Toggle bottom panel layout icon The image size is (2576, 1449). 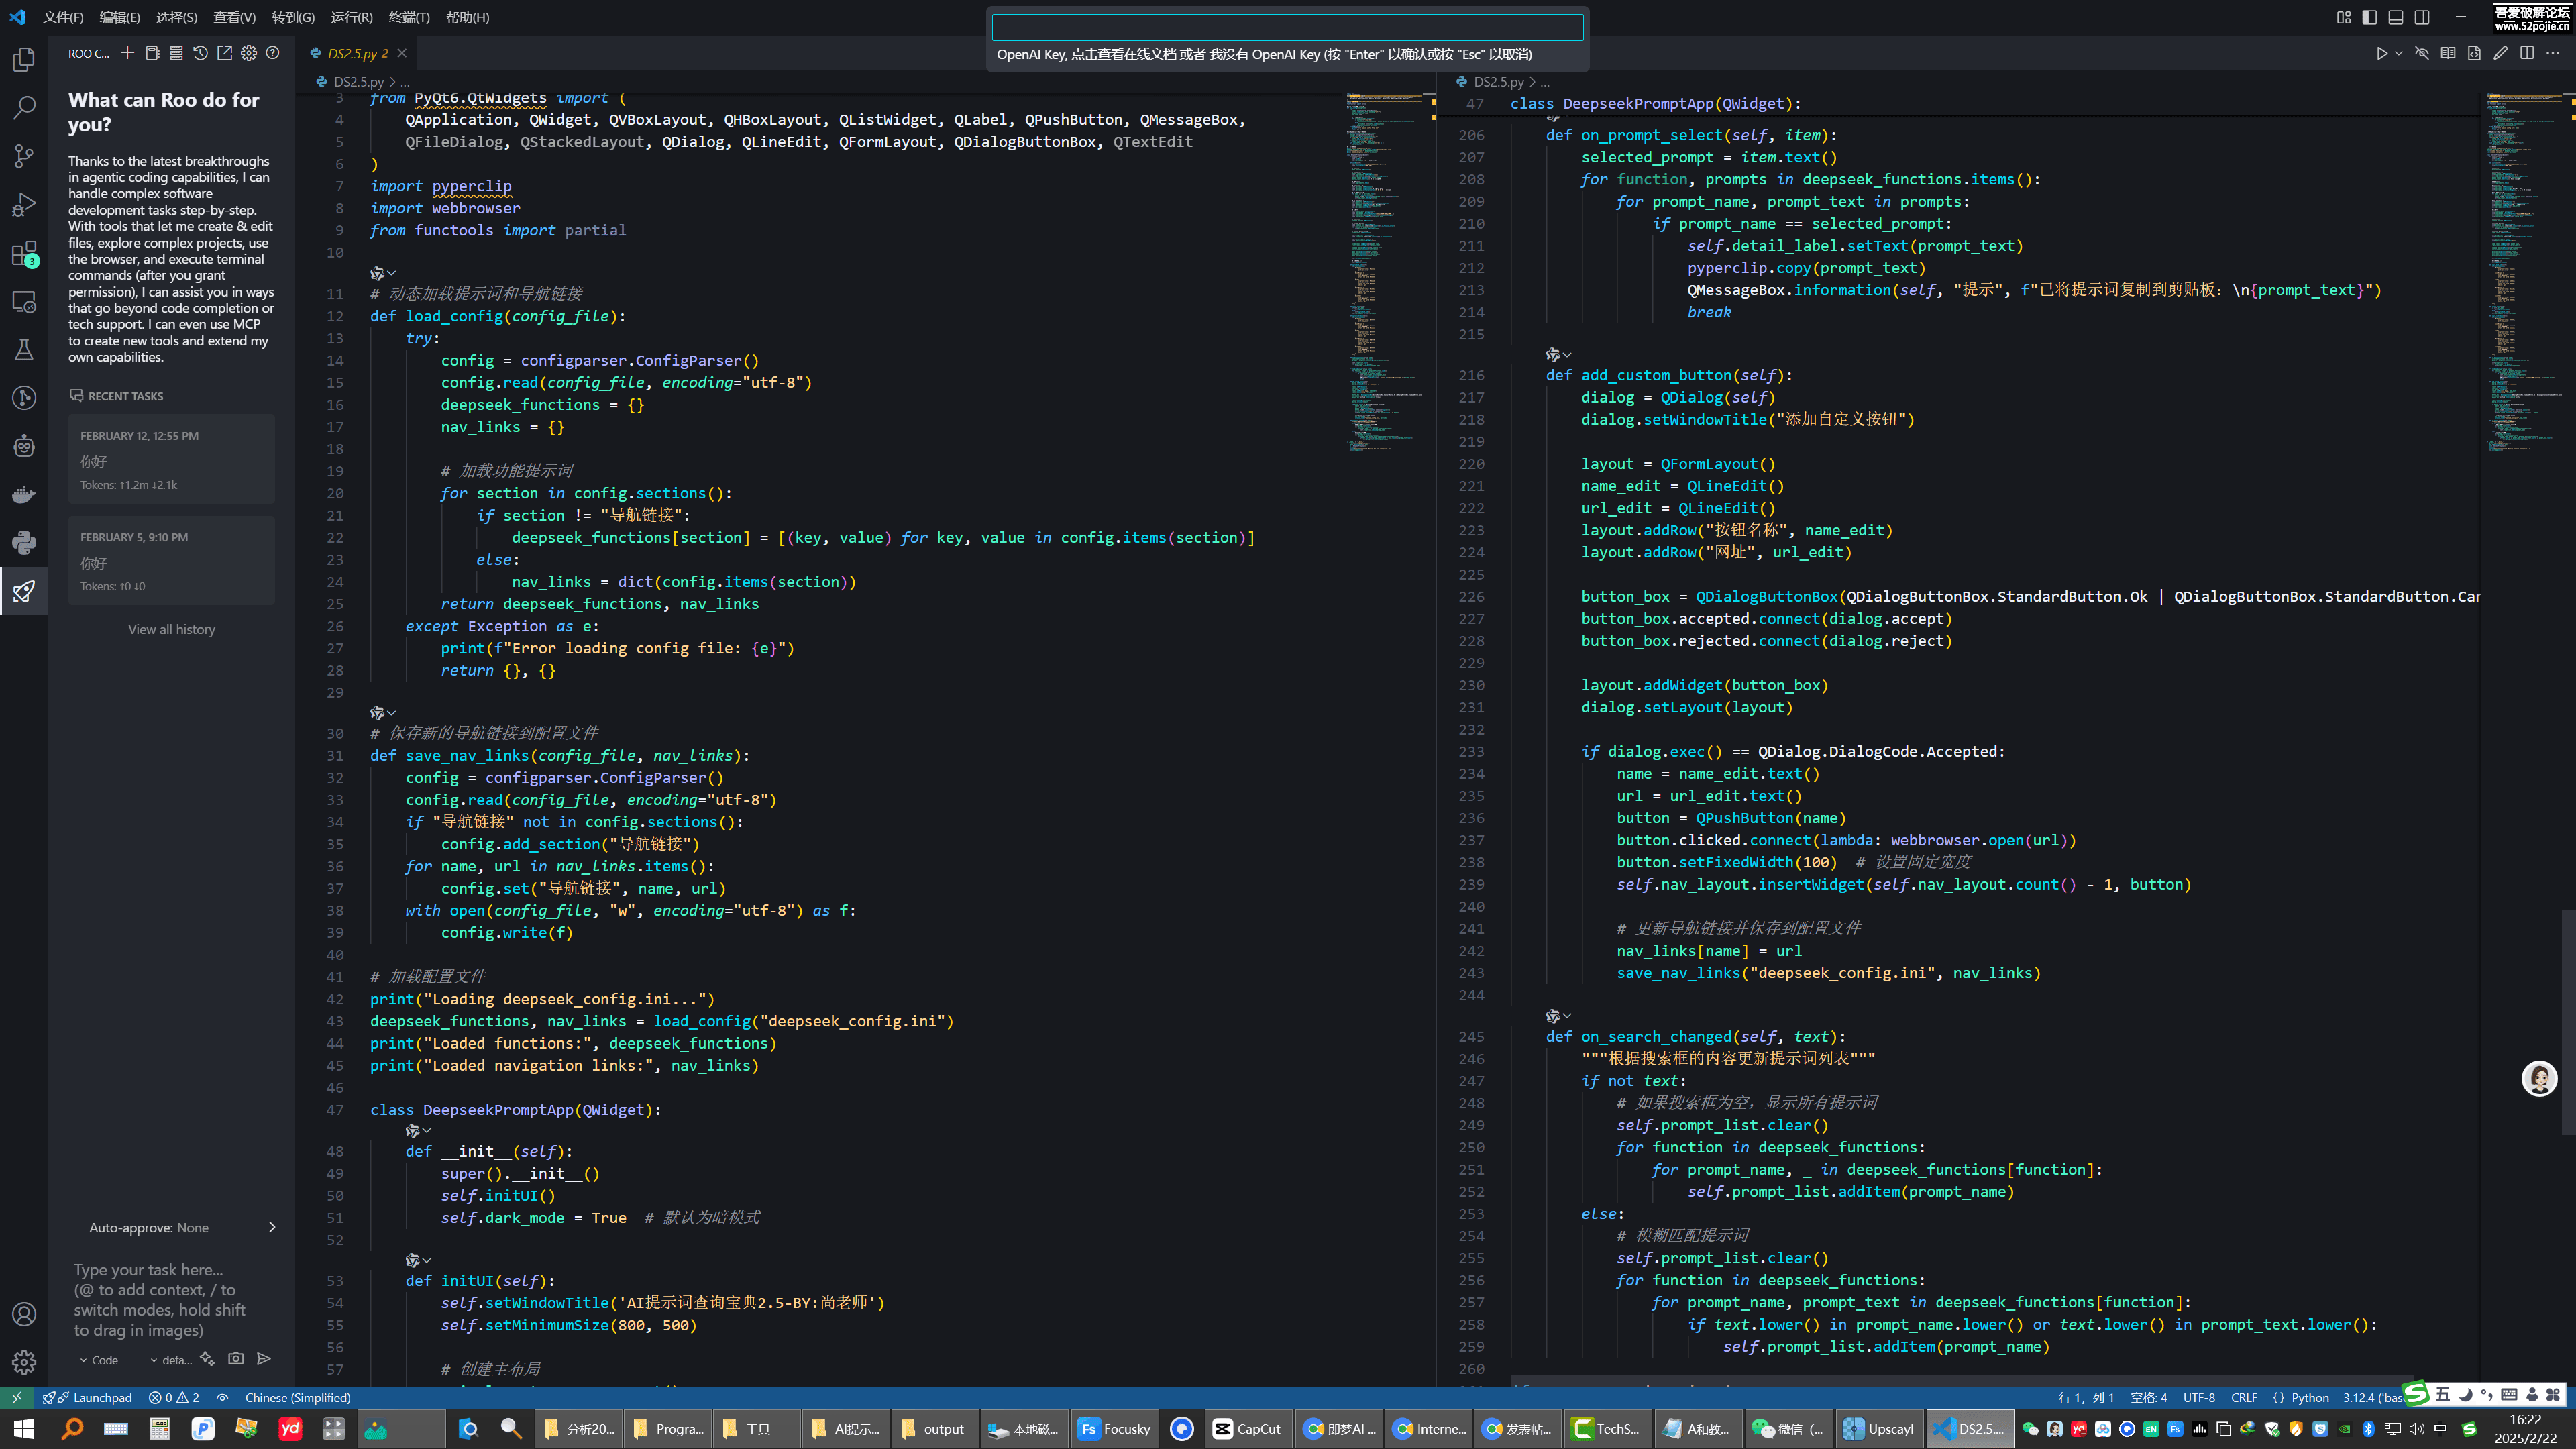(x=2396, y=17)
